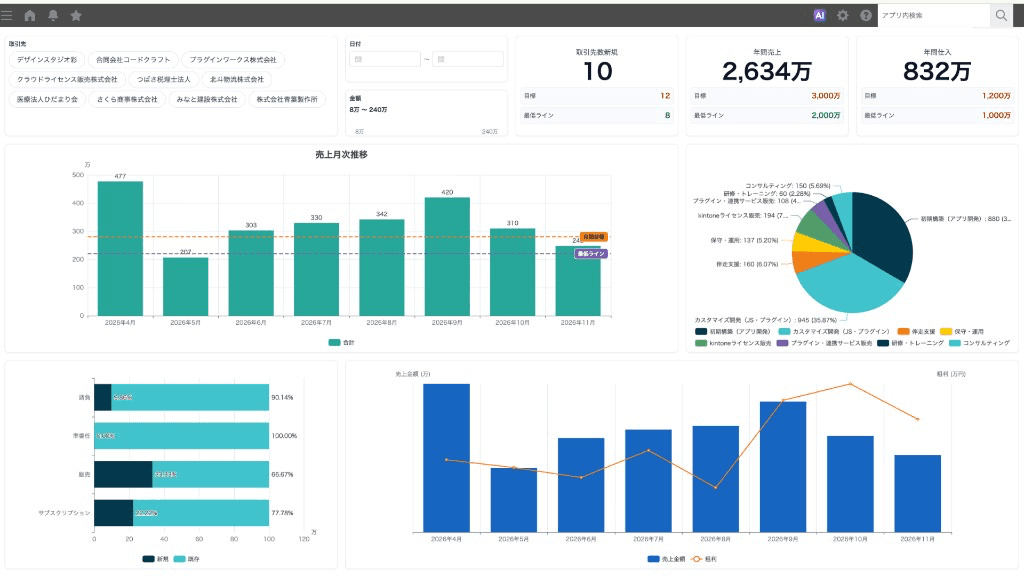This screenshot has height=576, width=1024.
Task: Click the 8万 minimum end of the amount range
Action: (x=359, y=132)
